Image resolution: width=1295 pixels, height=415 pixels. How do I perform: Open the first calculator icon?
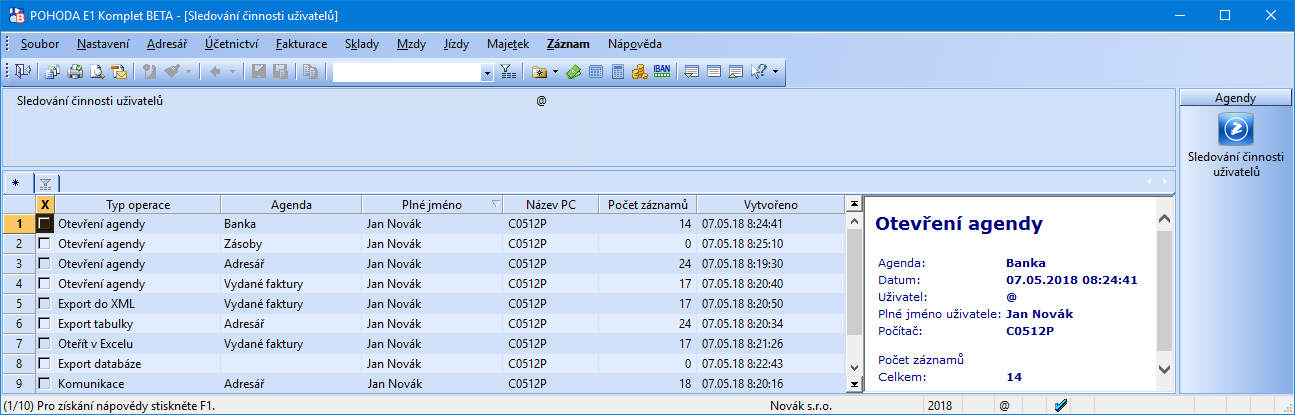(595, 72)
